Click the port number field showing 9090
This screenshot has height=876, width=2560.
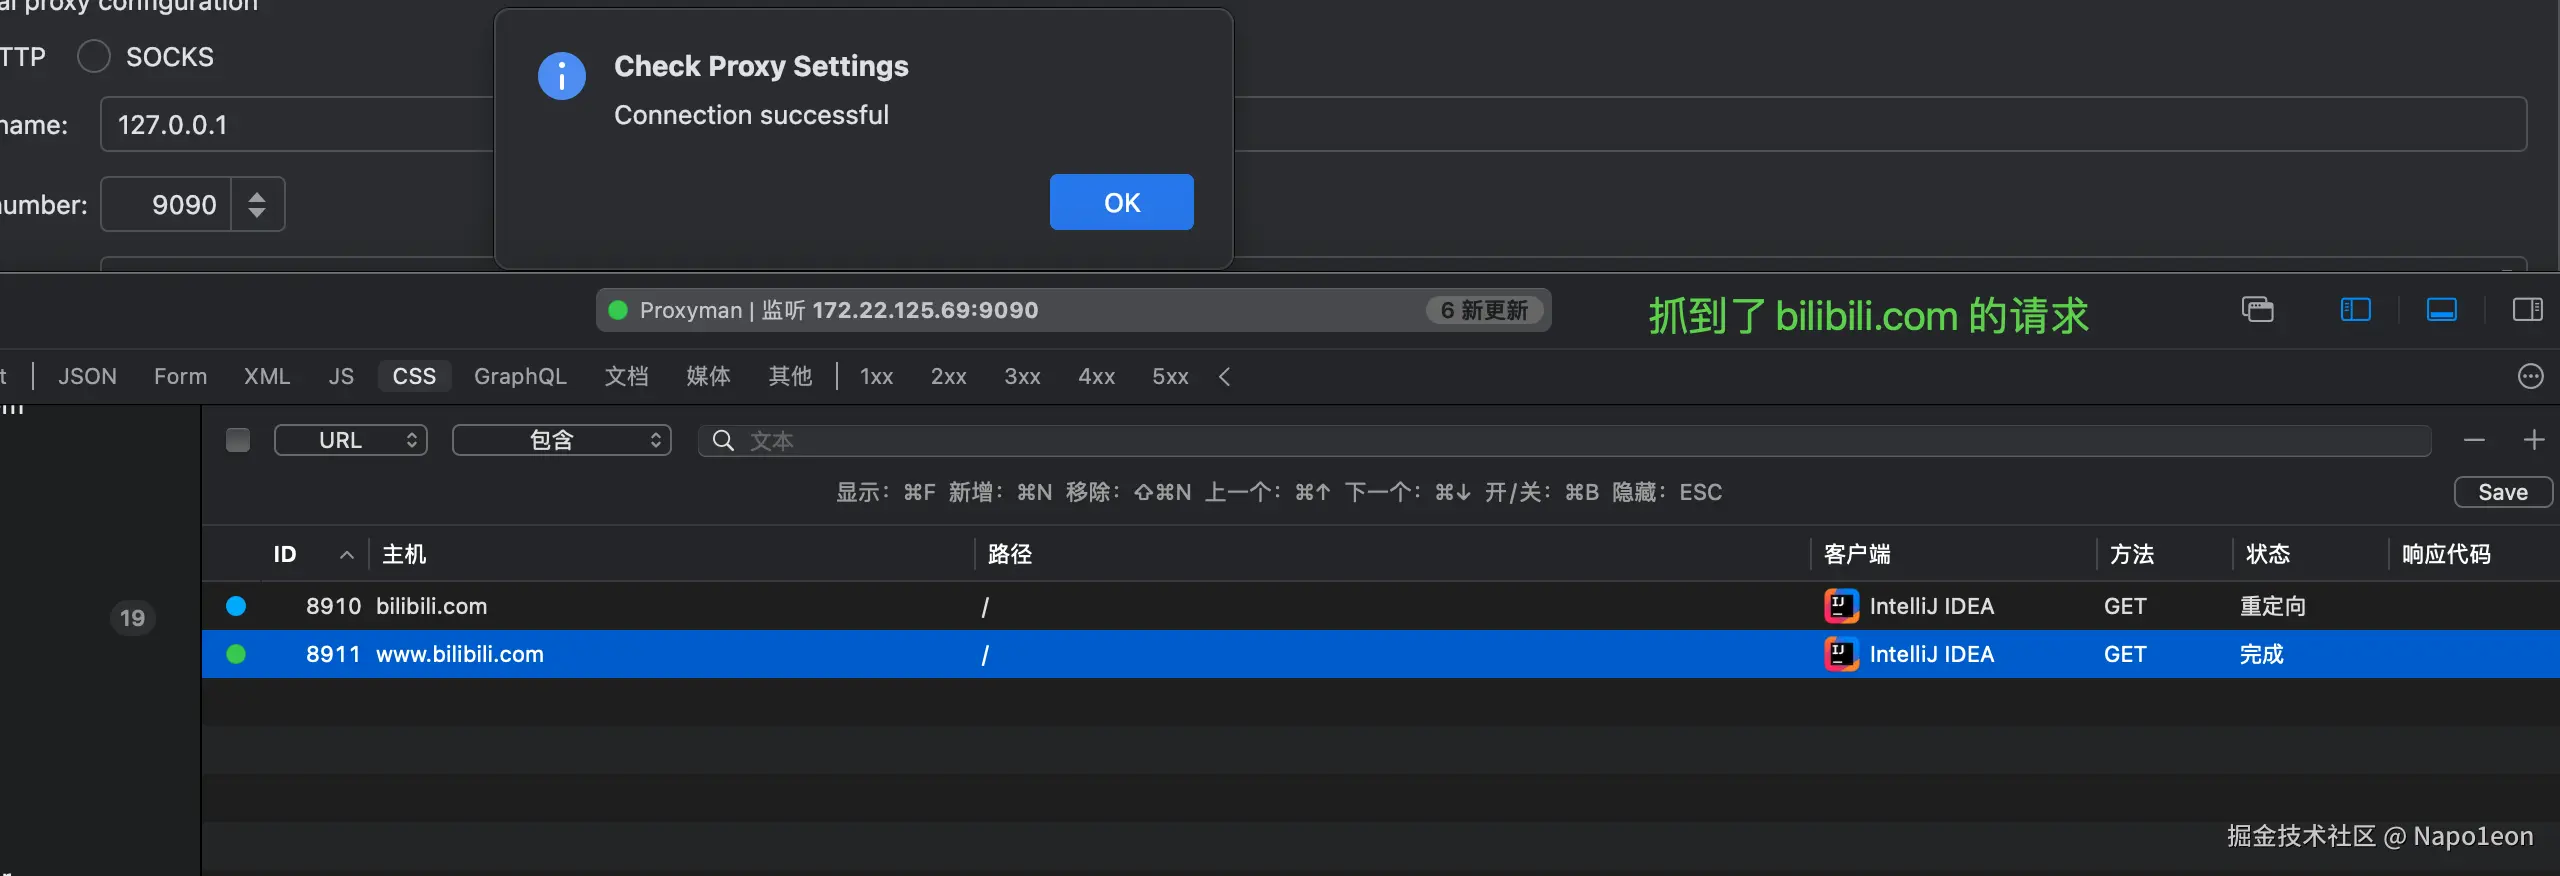[166, 204]
